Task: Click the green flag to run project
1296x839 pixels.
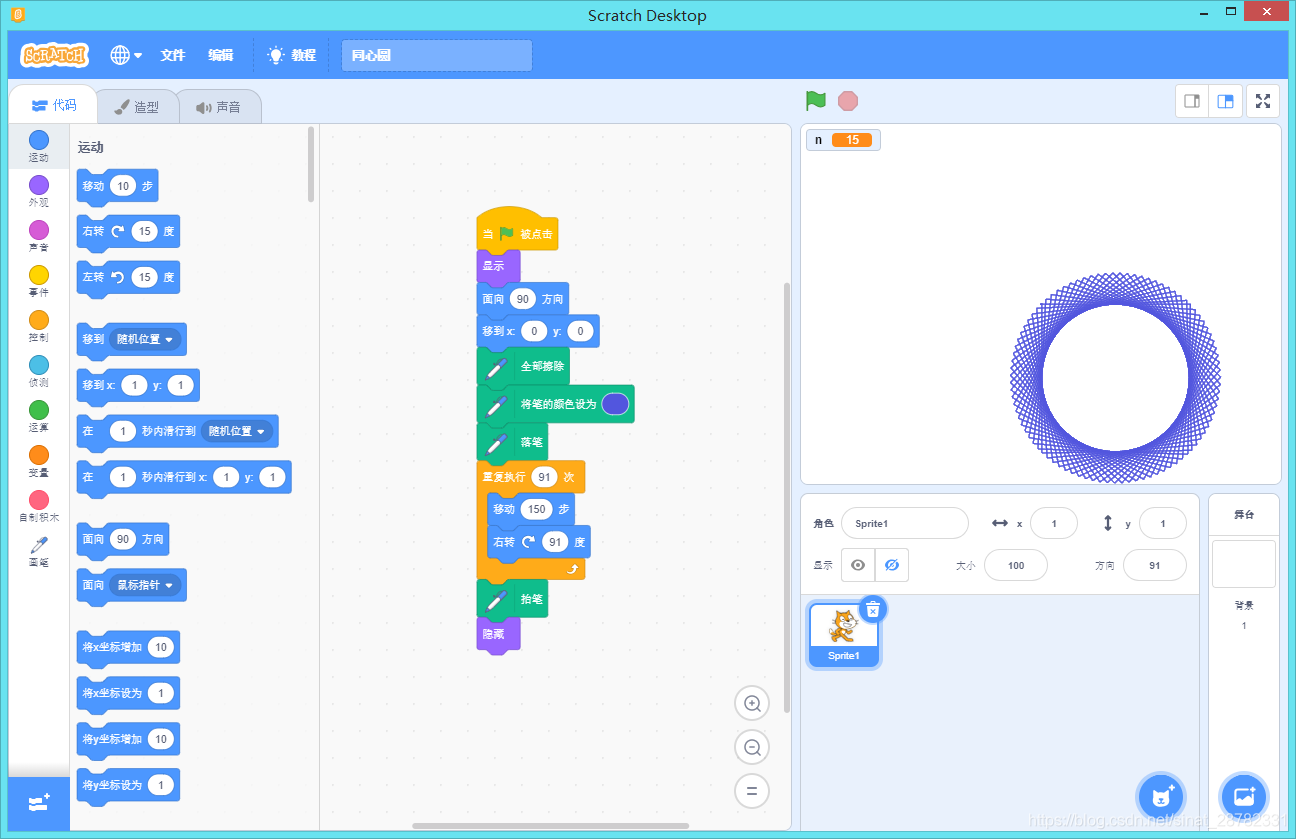Action: click(x=815, y=101)
